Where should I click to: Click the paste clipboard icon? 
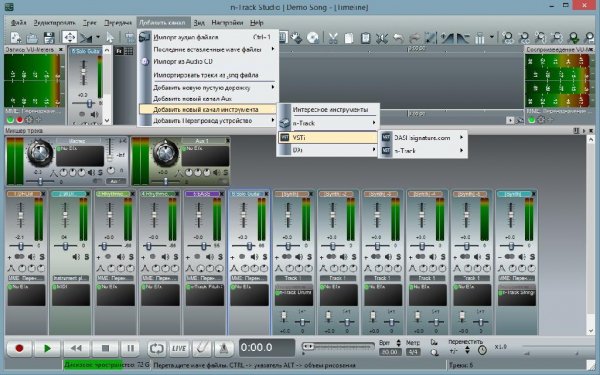tap(365, 38)
